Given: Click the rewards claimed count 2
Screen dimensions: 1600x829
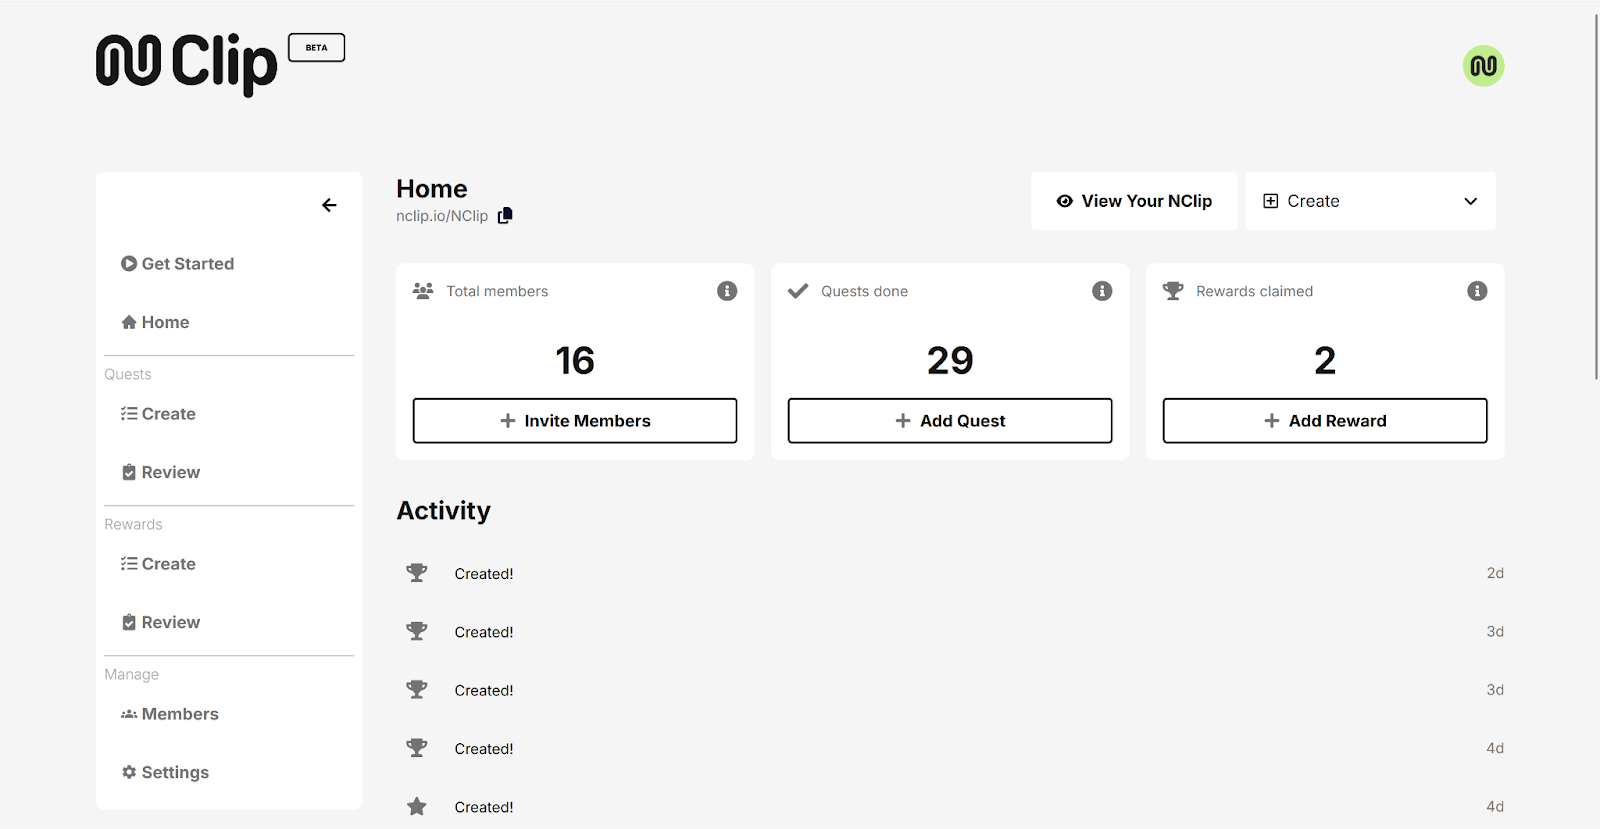Looking at the screenshot, I should point(1325,360).
